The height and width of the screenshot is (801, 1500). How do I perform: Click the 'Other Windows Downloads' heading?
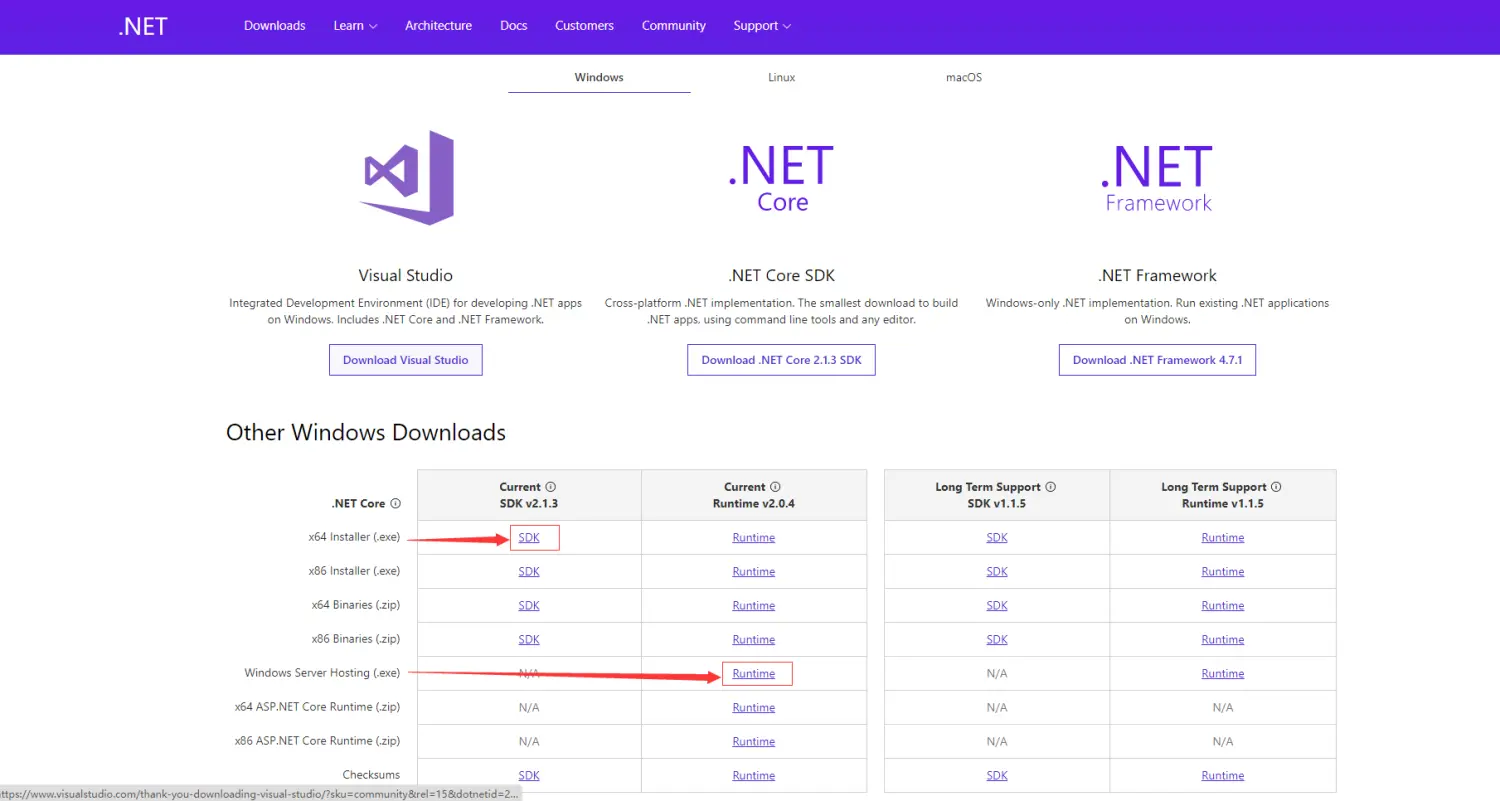[x=366, y=433]
